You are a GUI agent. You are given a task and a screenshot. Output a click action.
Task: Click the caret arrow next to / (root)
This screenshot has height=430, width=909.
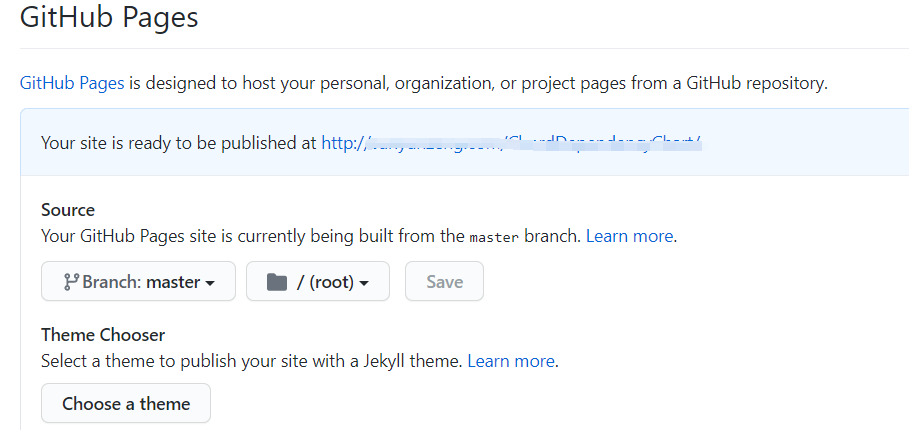pos(364,283)
